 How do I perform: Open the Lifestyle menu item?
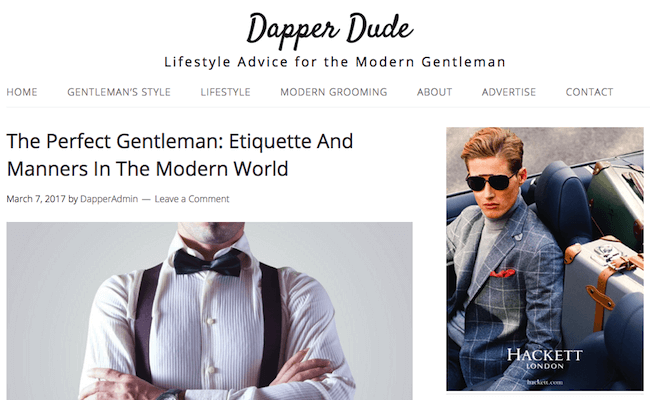(x=226, y=92)
